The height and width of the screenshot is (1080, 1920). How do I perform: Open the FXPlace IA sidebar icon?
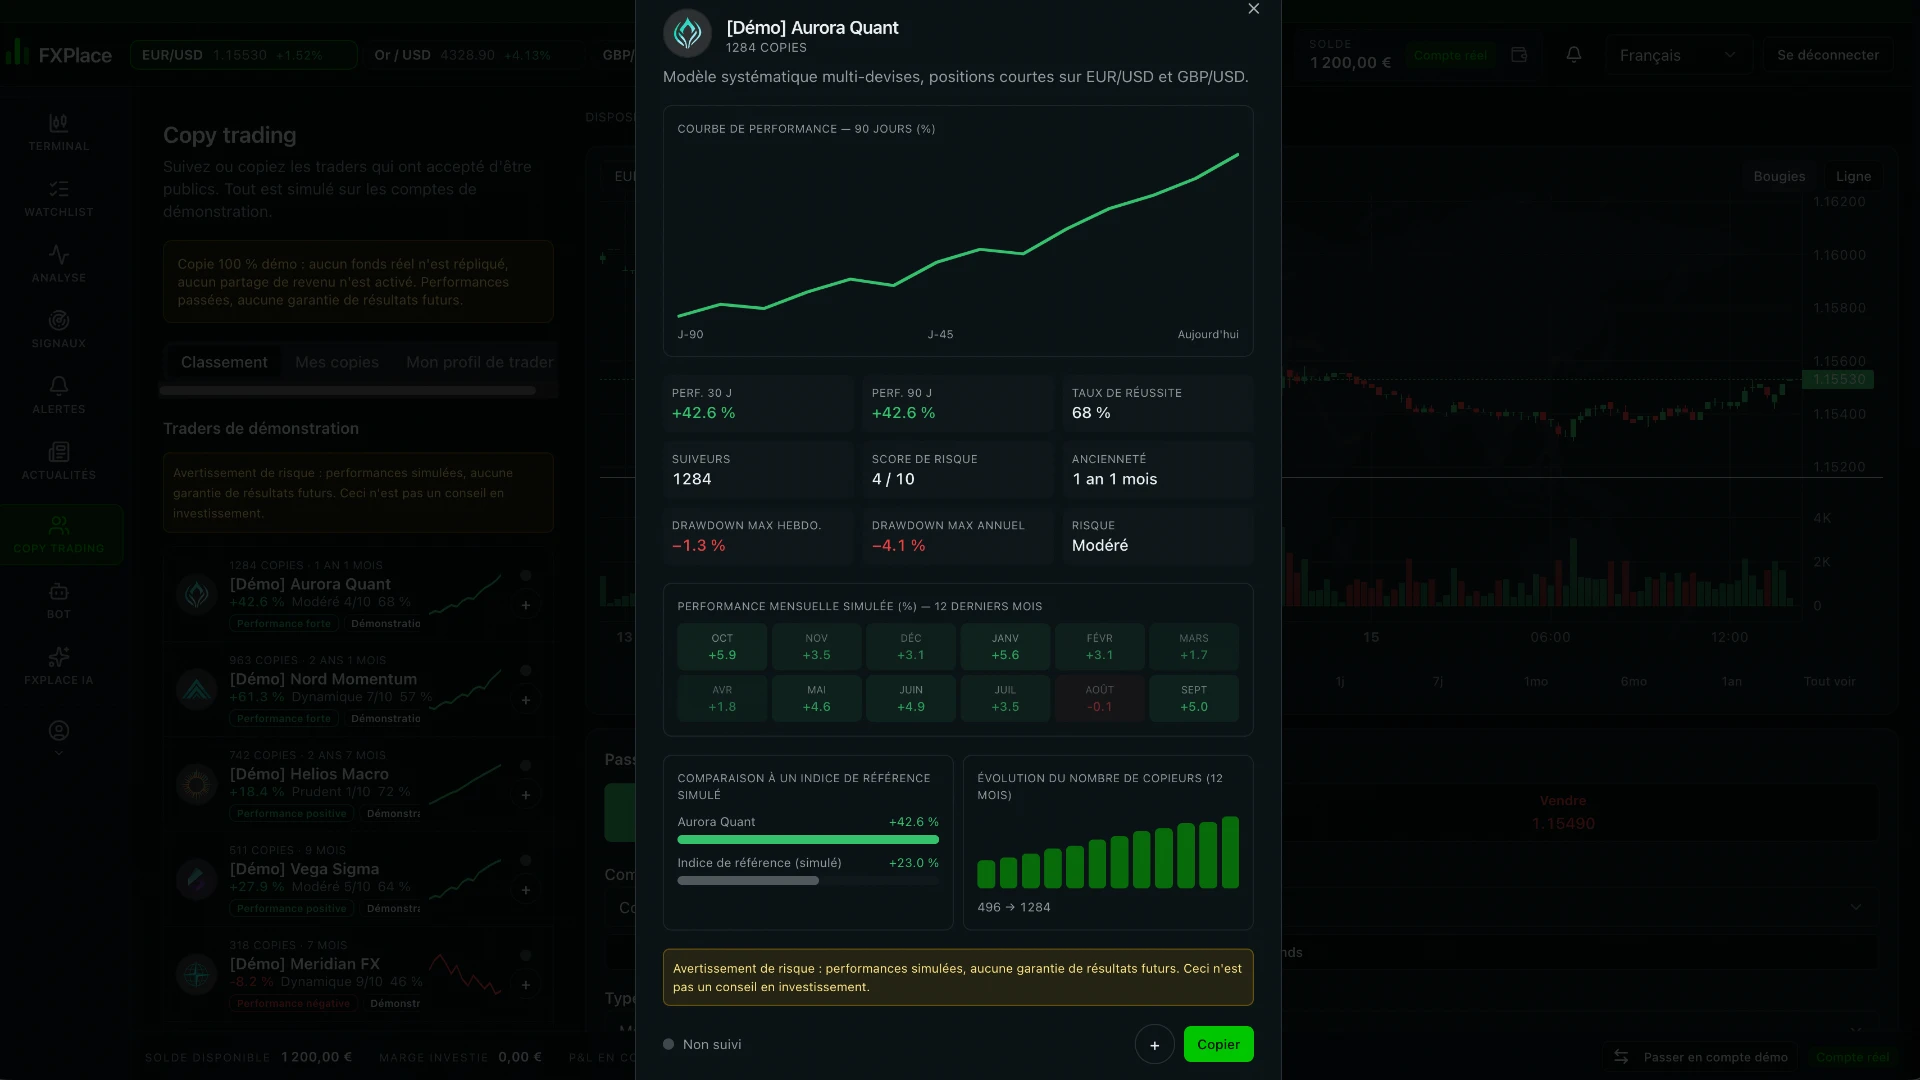pyautogui.click(x=59, y=666)
